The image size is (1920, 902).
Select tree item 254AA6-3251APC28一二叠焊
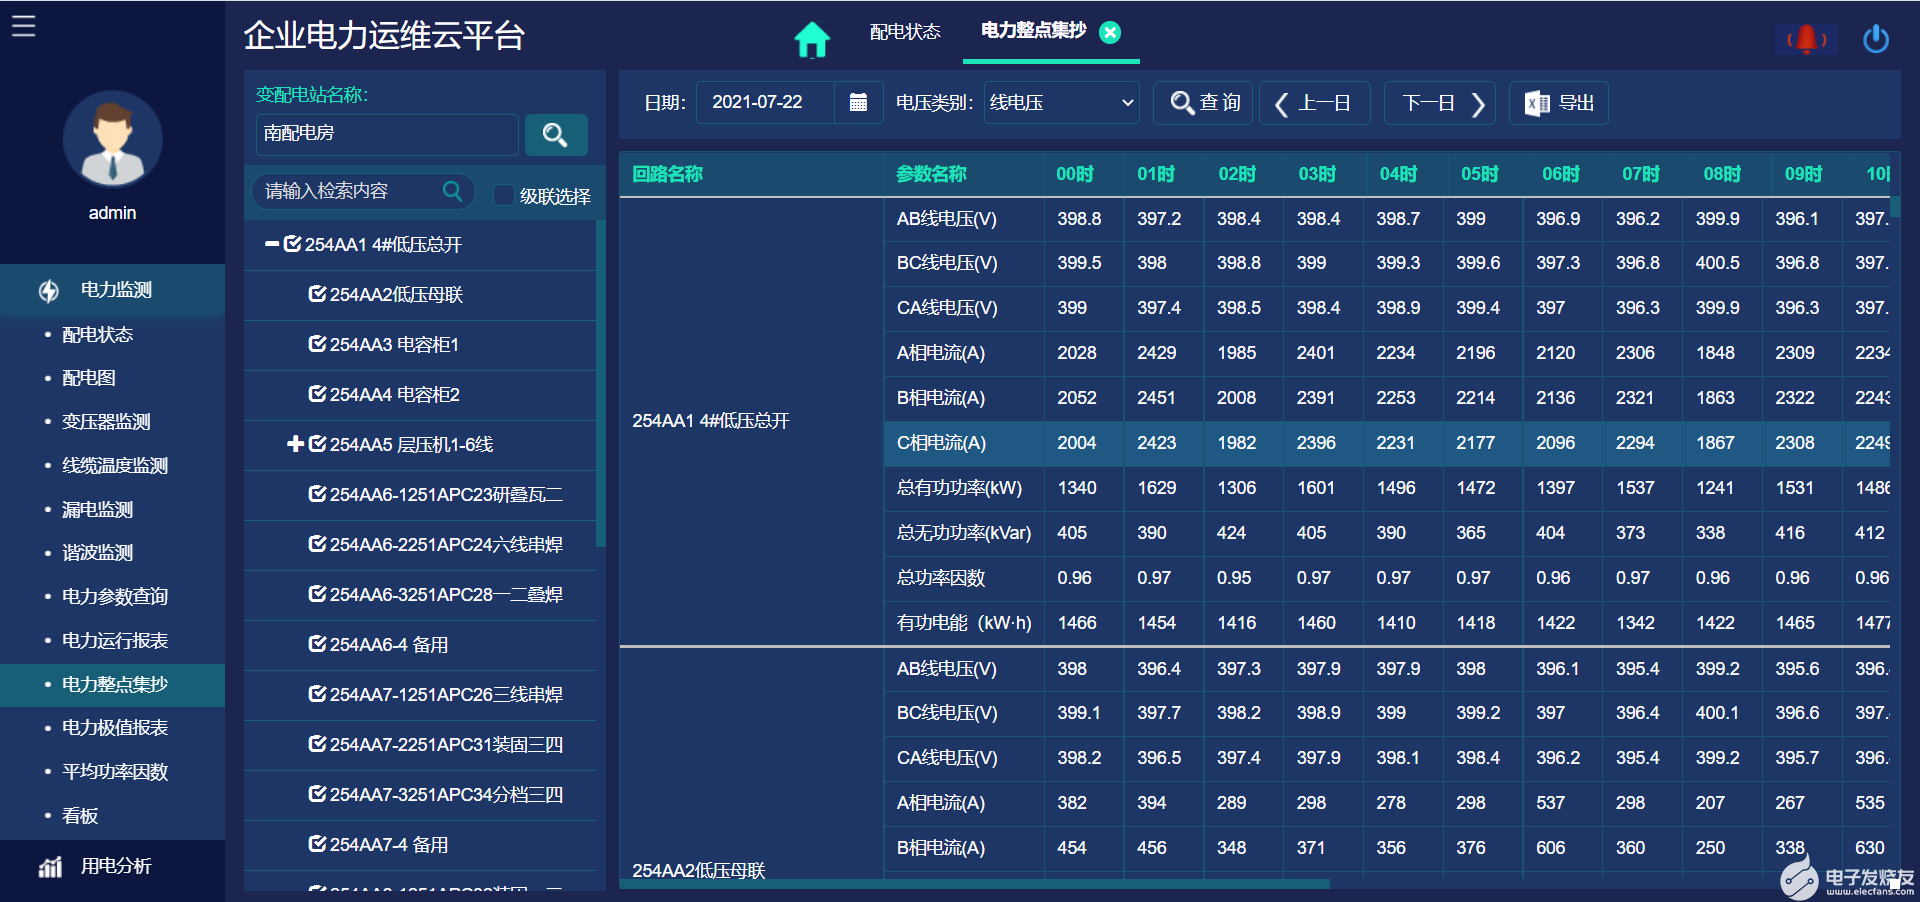(446, 595)
